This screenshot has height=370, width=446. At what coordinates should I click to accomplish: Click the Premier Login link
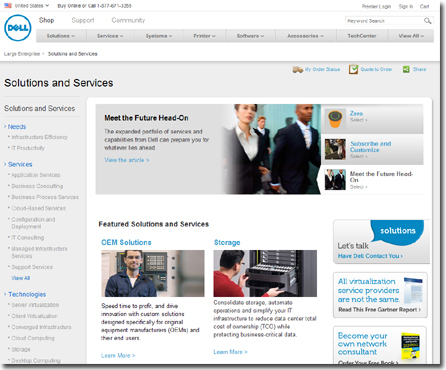(x=376, y=6)
